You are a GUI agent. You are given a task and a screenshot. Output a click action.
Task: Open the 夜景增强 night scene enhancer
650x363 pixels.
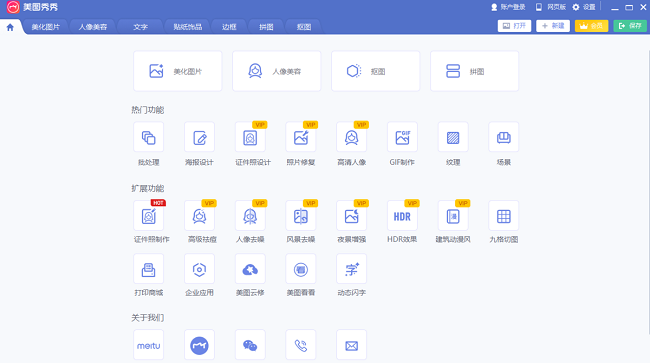click(x=352, y=215)
